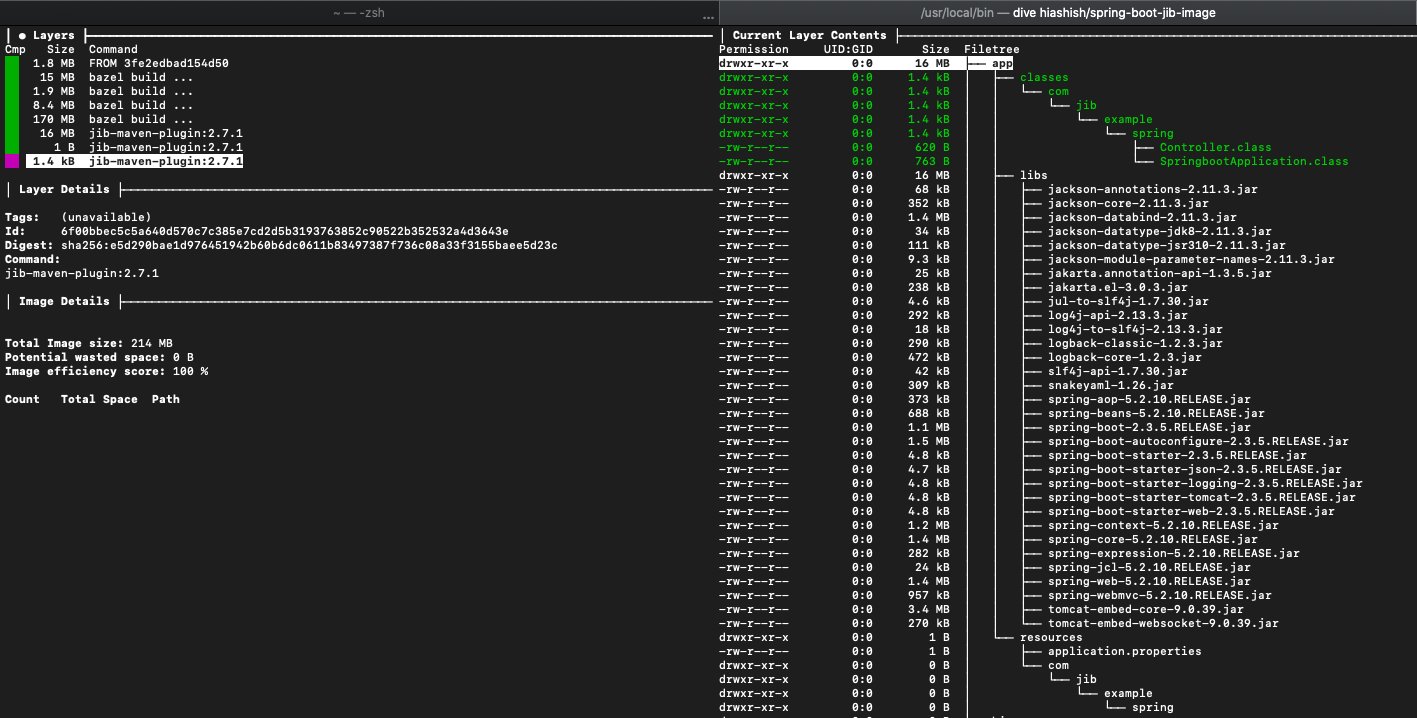This screenshot has width=1417, height=718.
Task: Select jackson-core-2.11.3.jar
Action: point(1128,203)
